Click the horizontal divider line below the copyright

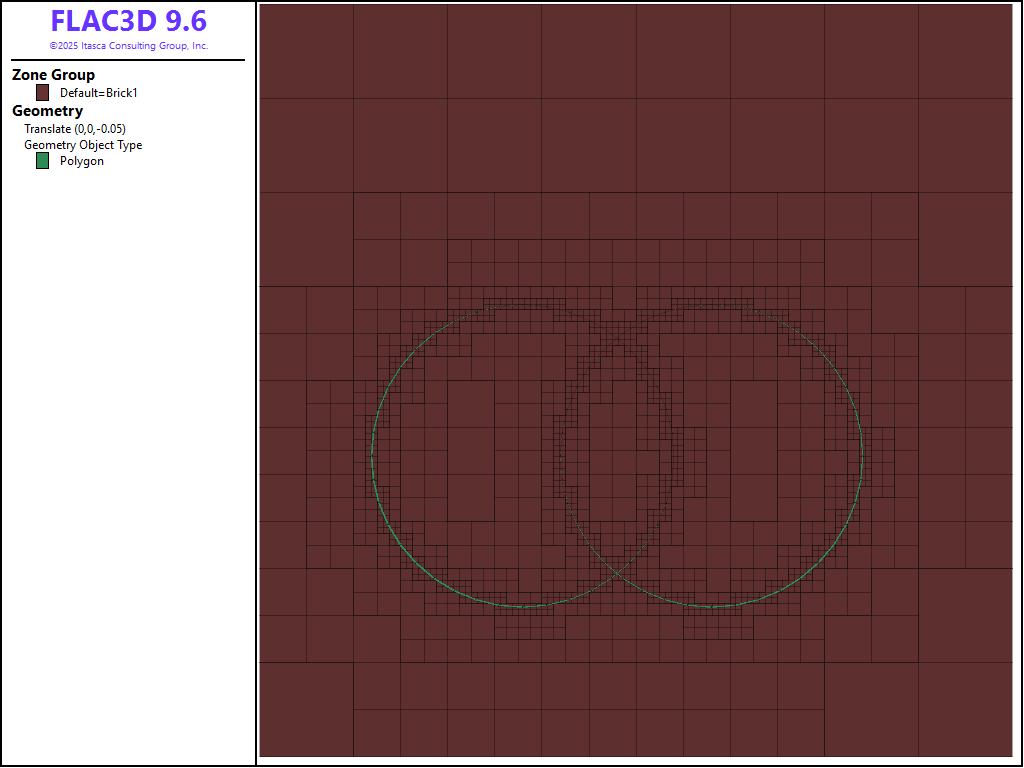tap(128, 60)
